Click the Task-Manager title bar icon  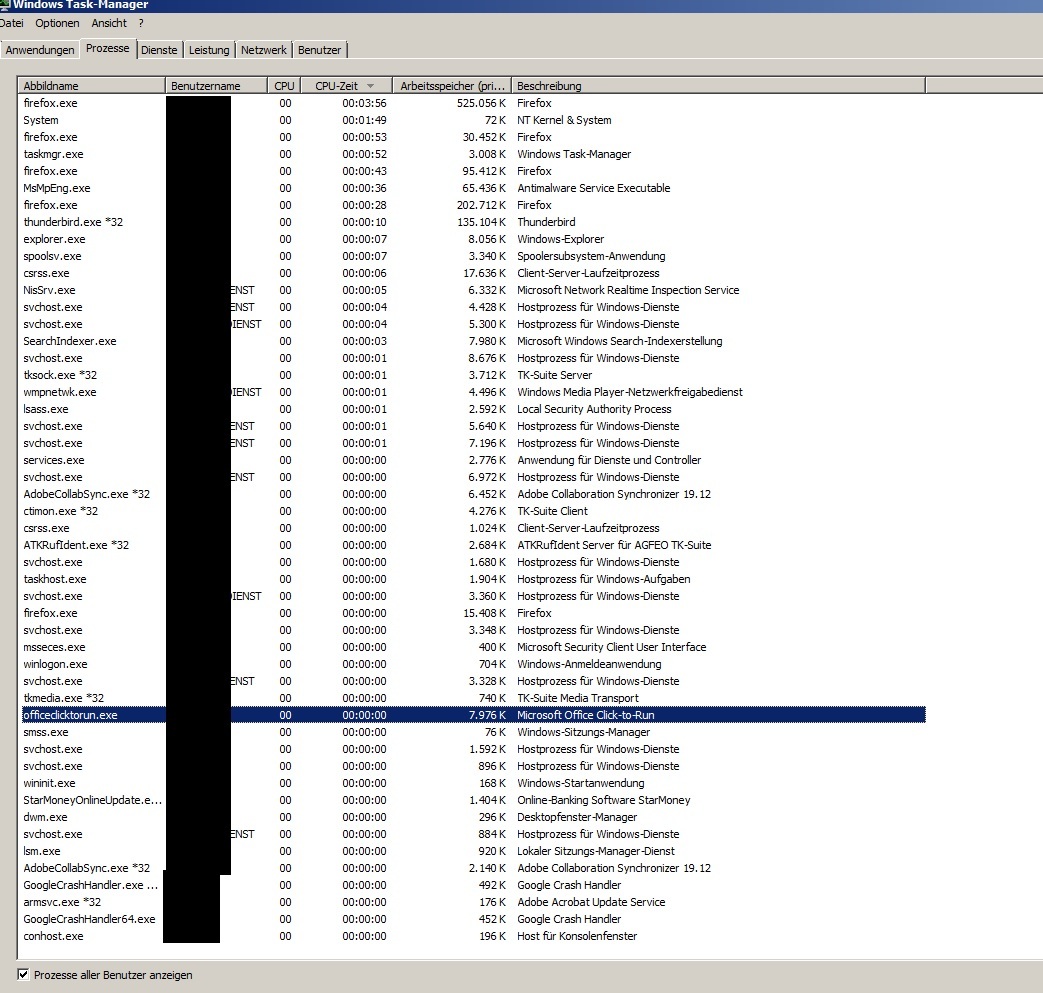point(5,5)
